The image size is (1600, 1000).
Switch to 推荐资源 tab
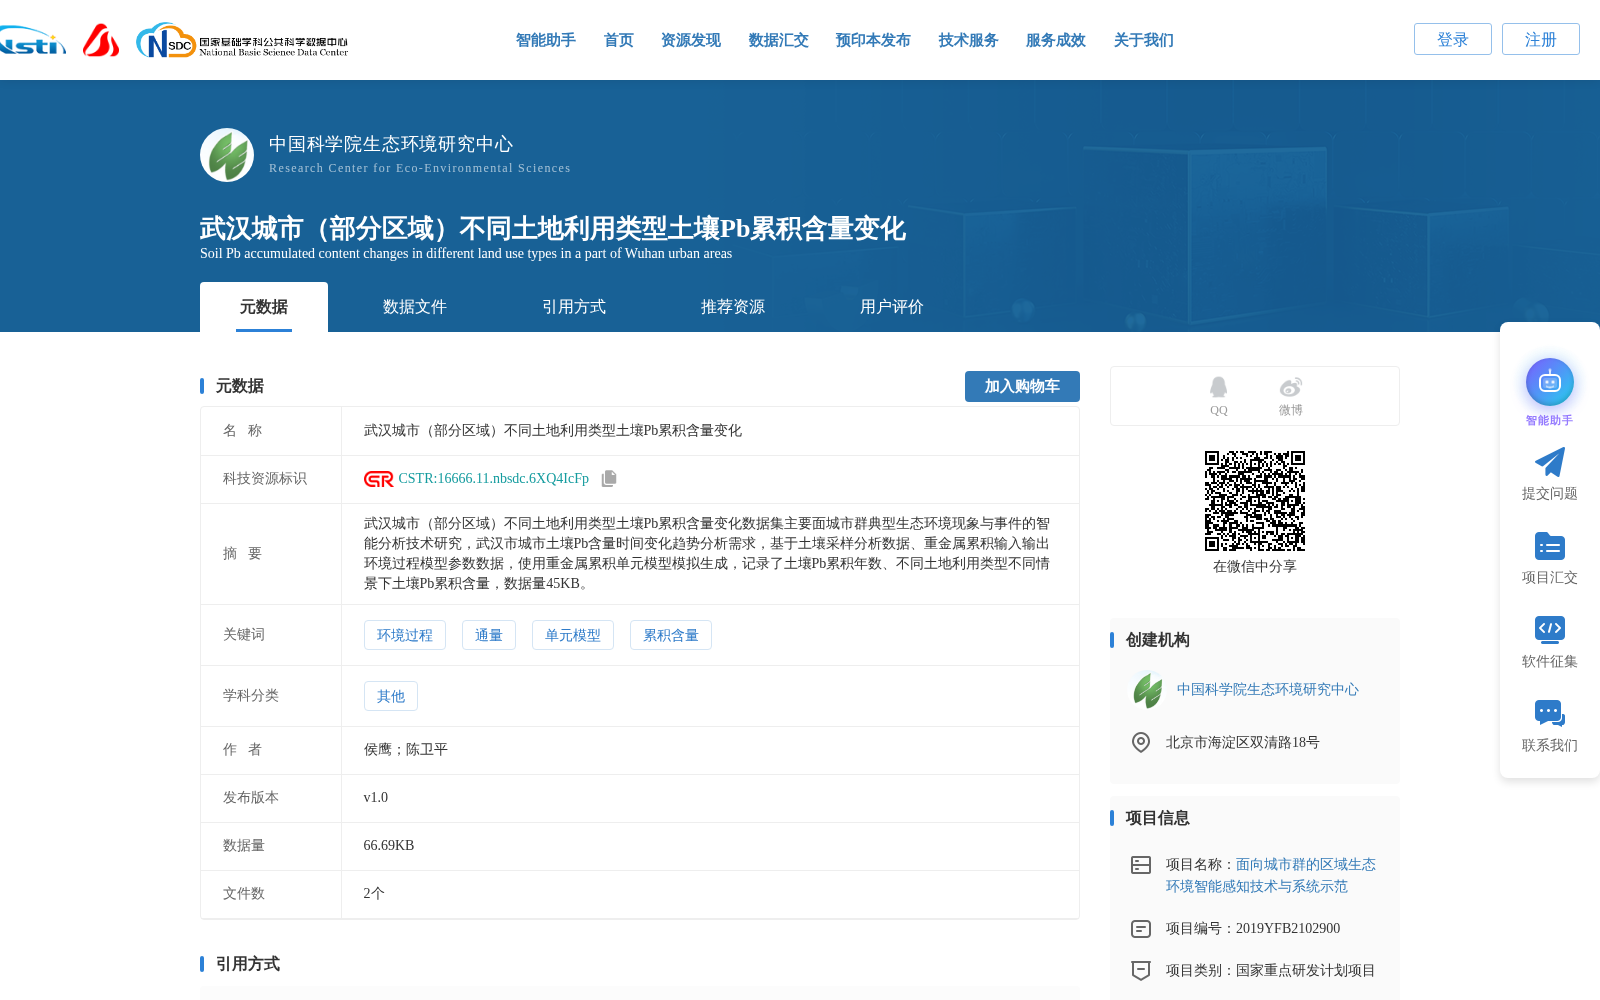coord(733,307)
